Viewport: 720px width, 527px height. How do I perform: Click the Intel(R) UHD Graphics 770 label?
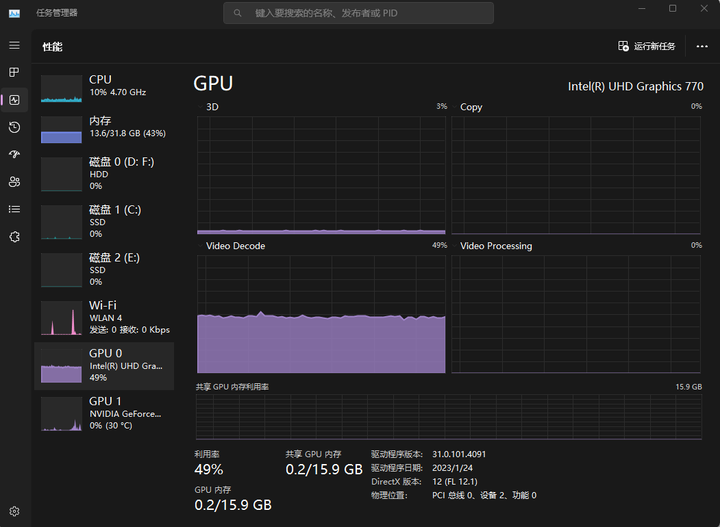(635, 86)
